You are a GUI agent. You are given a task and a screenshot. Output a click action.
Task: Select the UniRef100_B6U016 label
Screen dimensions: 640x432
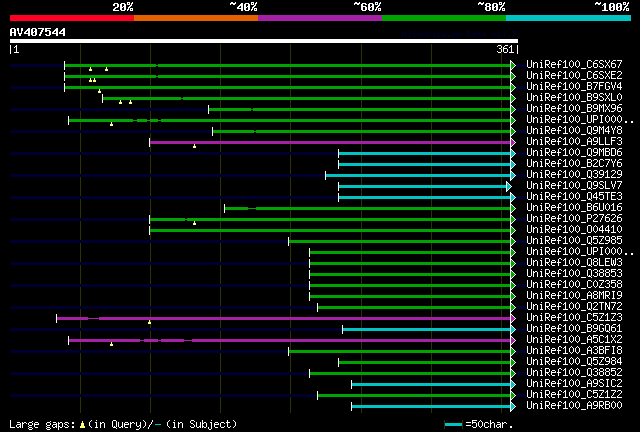click(x=574, y=208)
